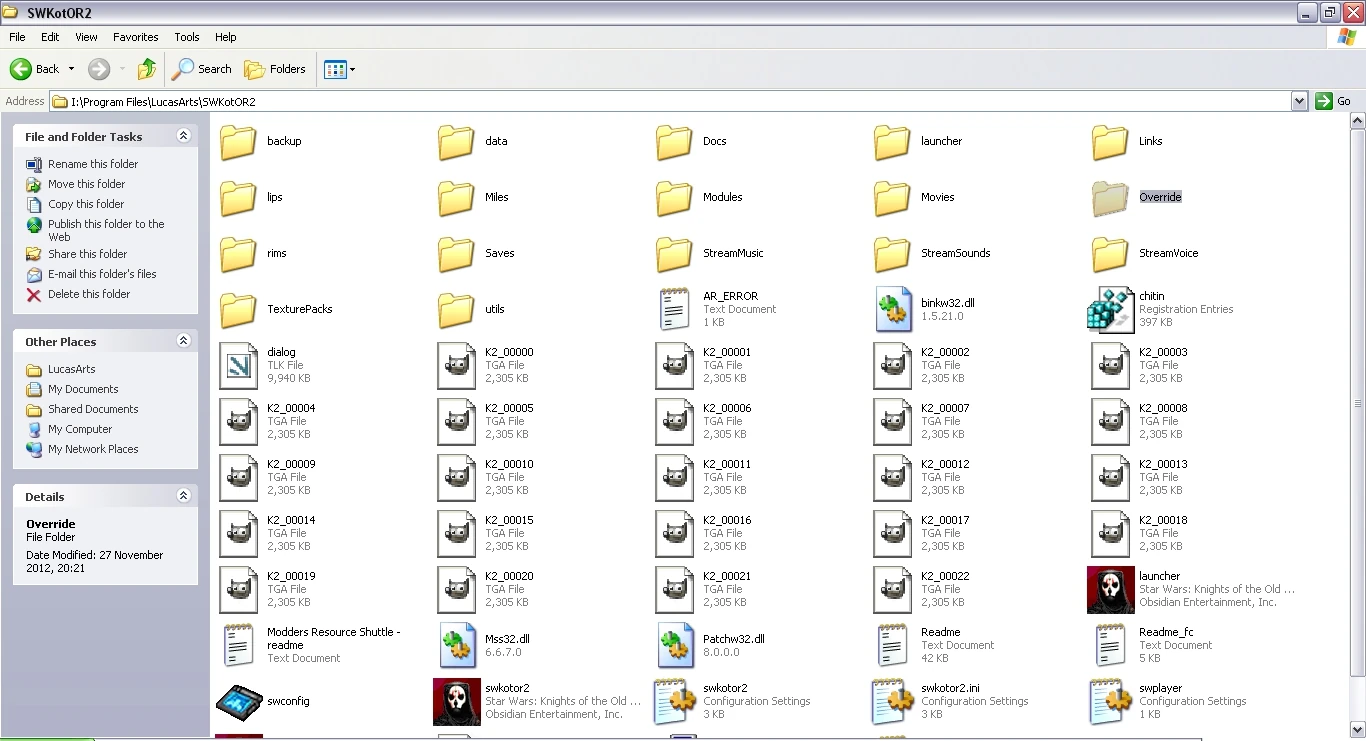Expand the Address bar dropdown list

click(1299, 101)
